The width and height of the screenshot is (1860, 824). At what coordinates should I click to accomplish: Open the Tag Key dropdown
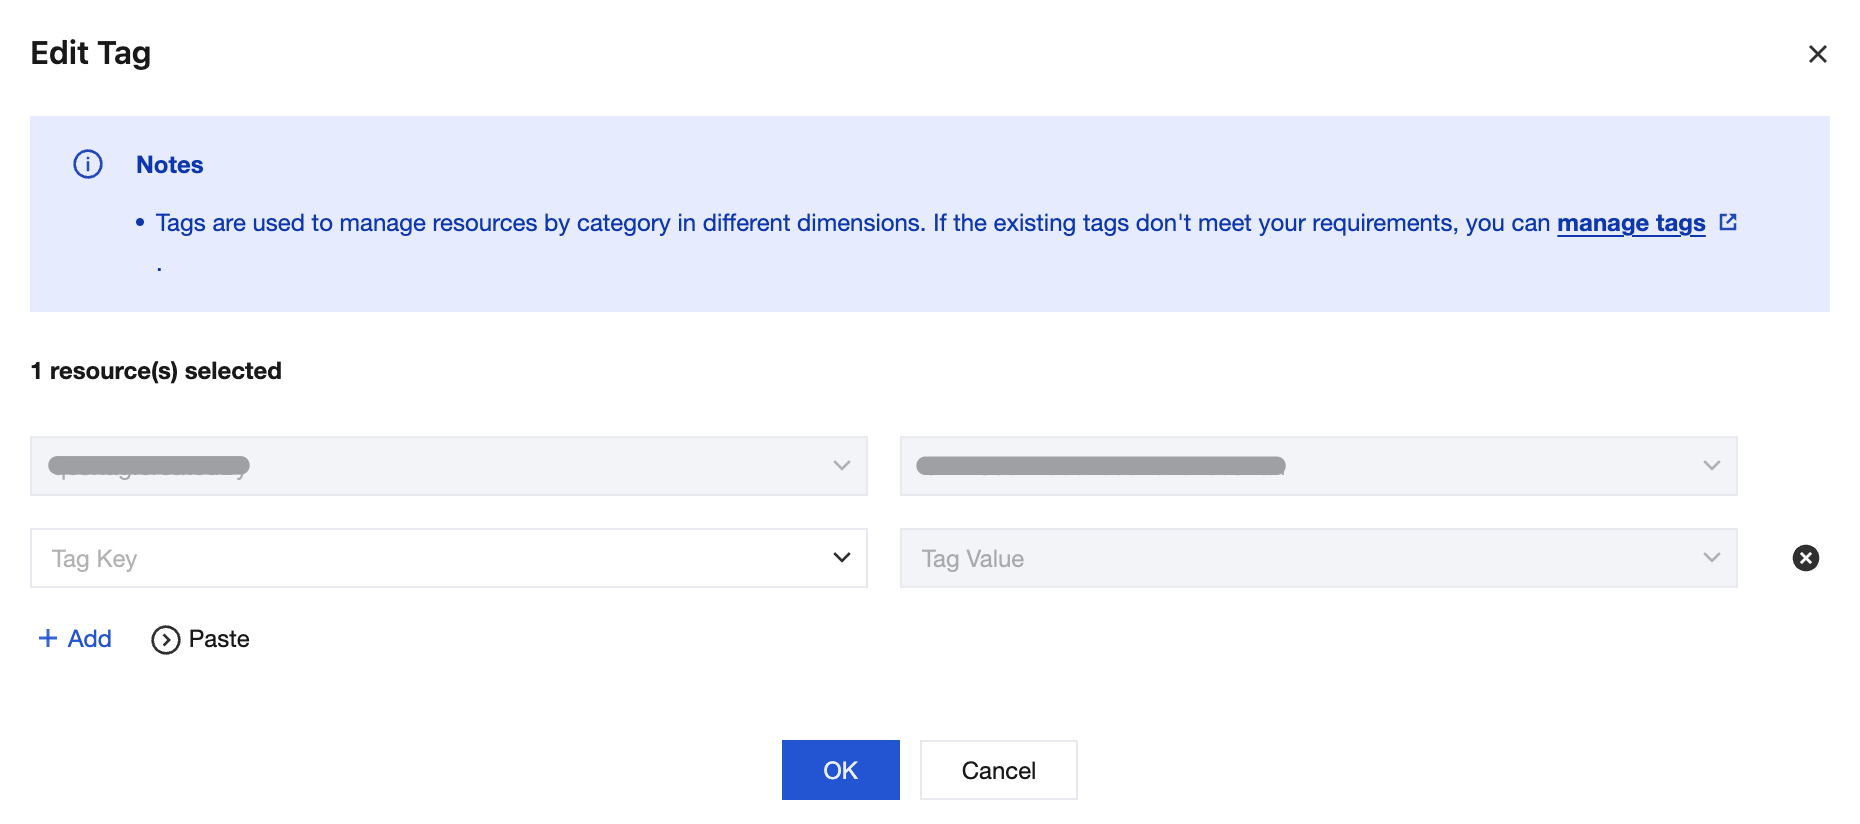448,558
